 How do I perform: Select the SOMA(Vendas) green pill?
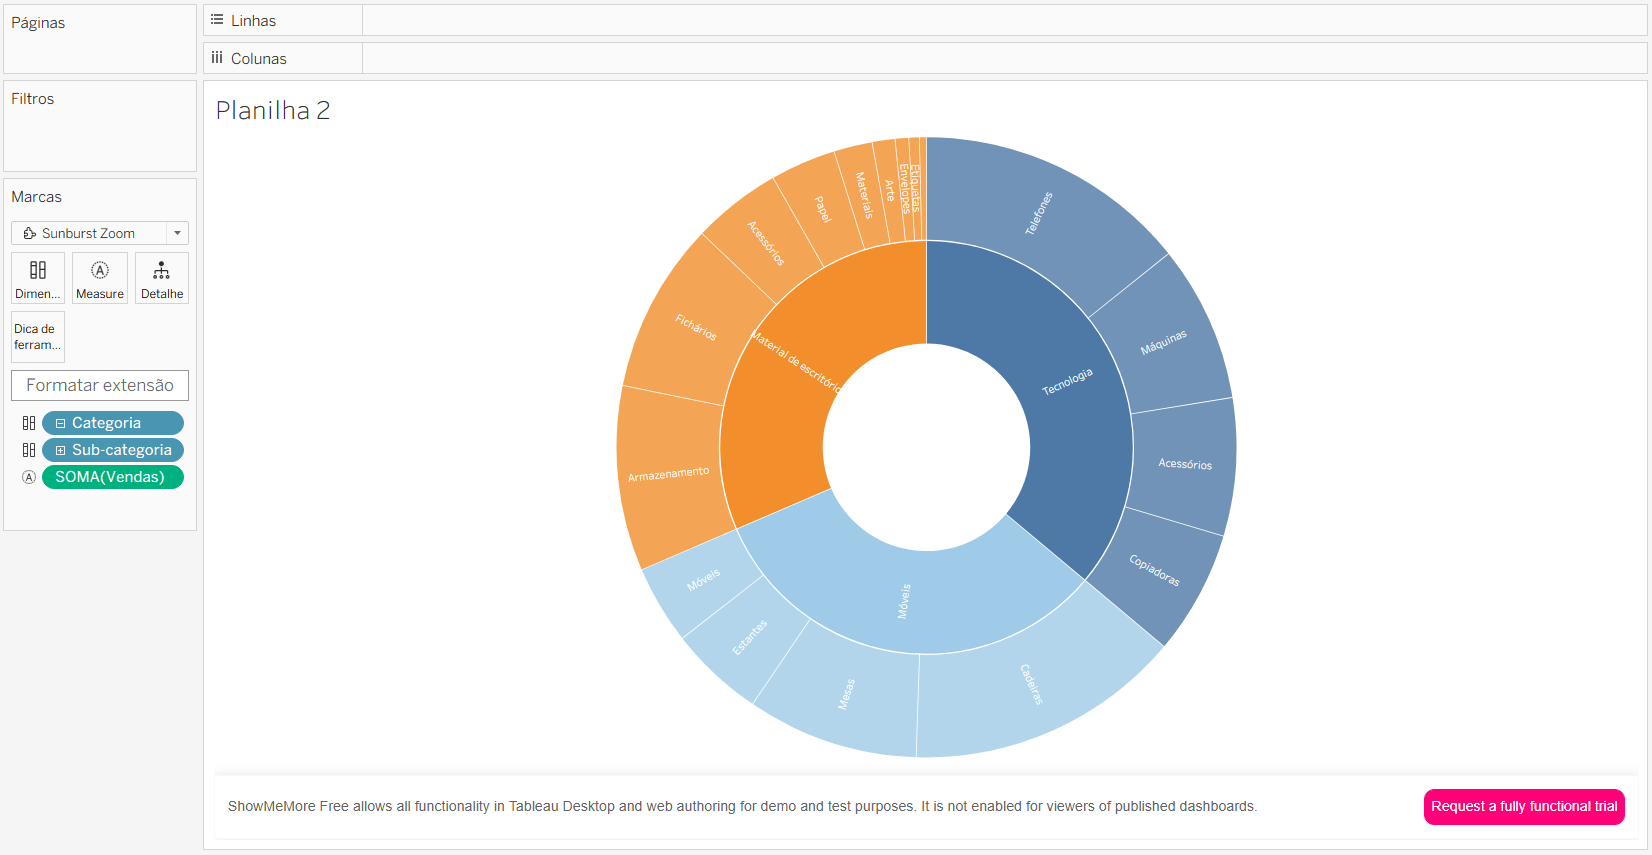[112, 477]
